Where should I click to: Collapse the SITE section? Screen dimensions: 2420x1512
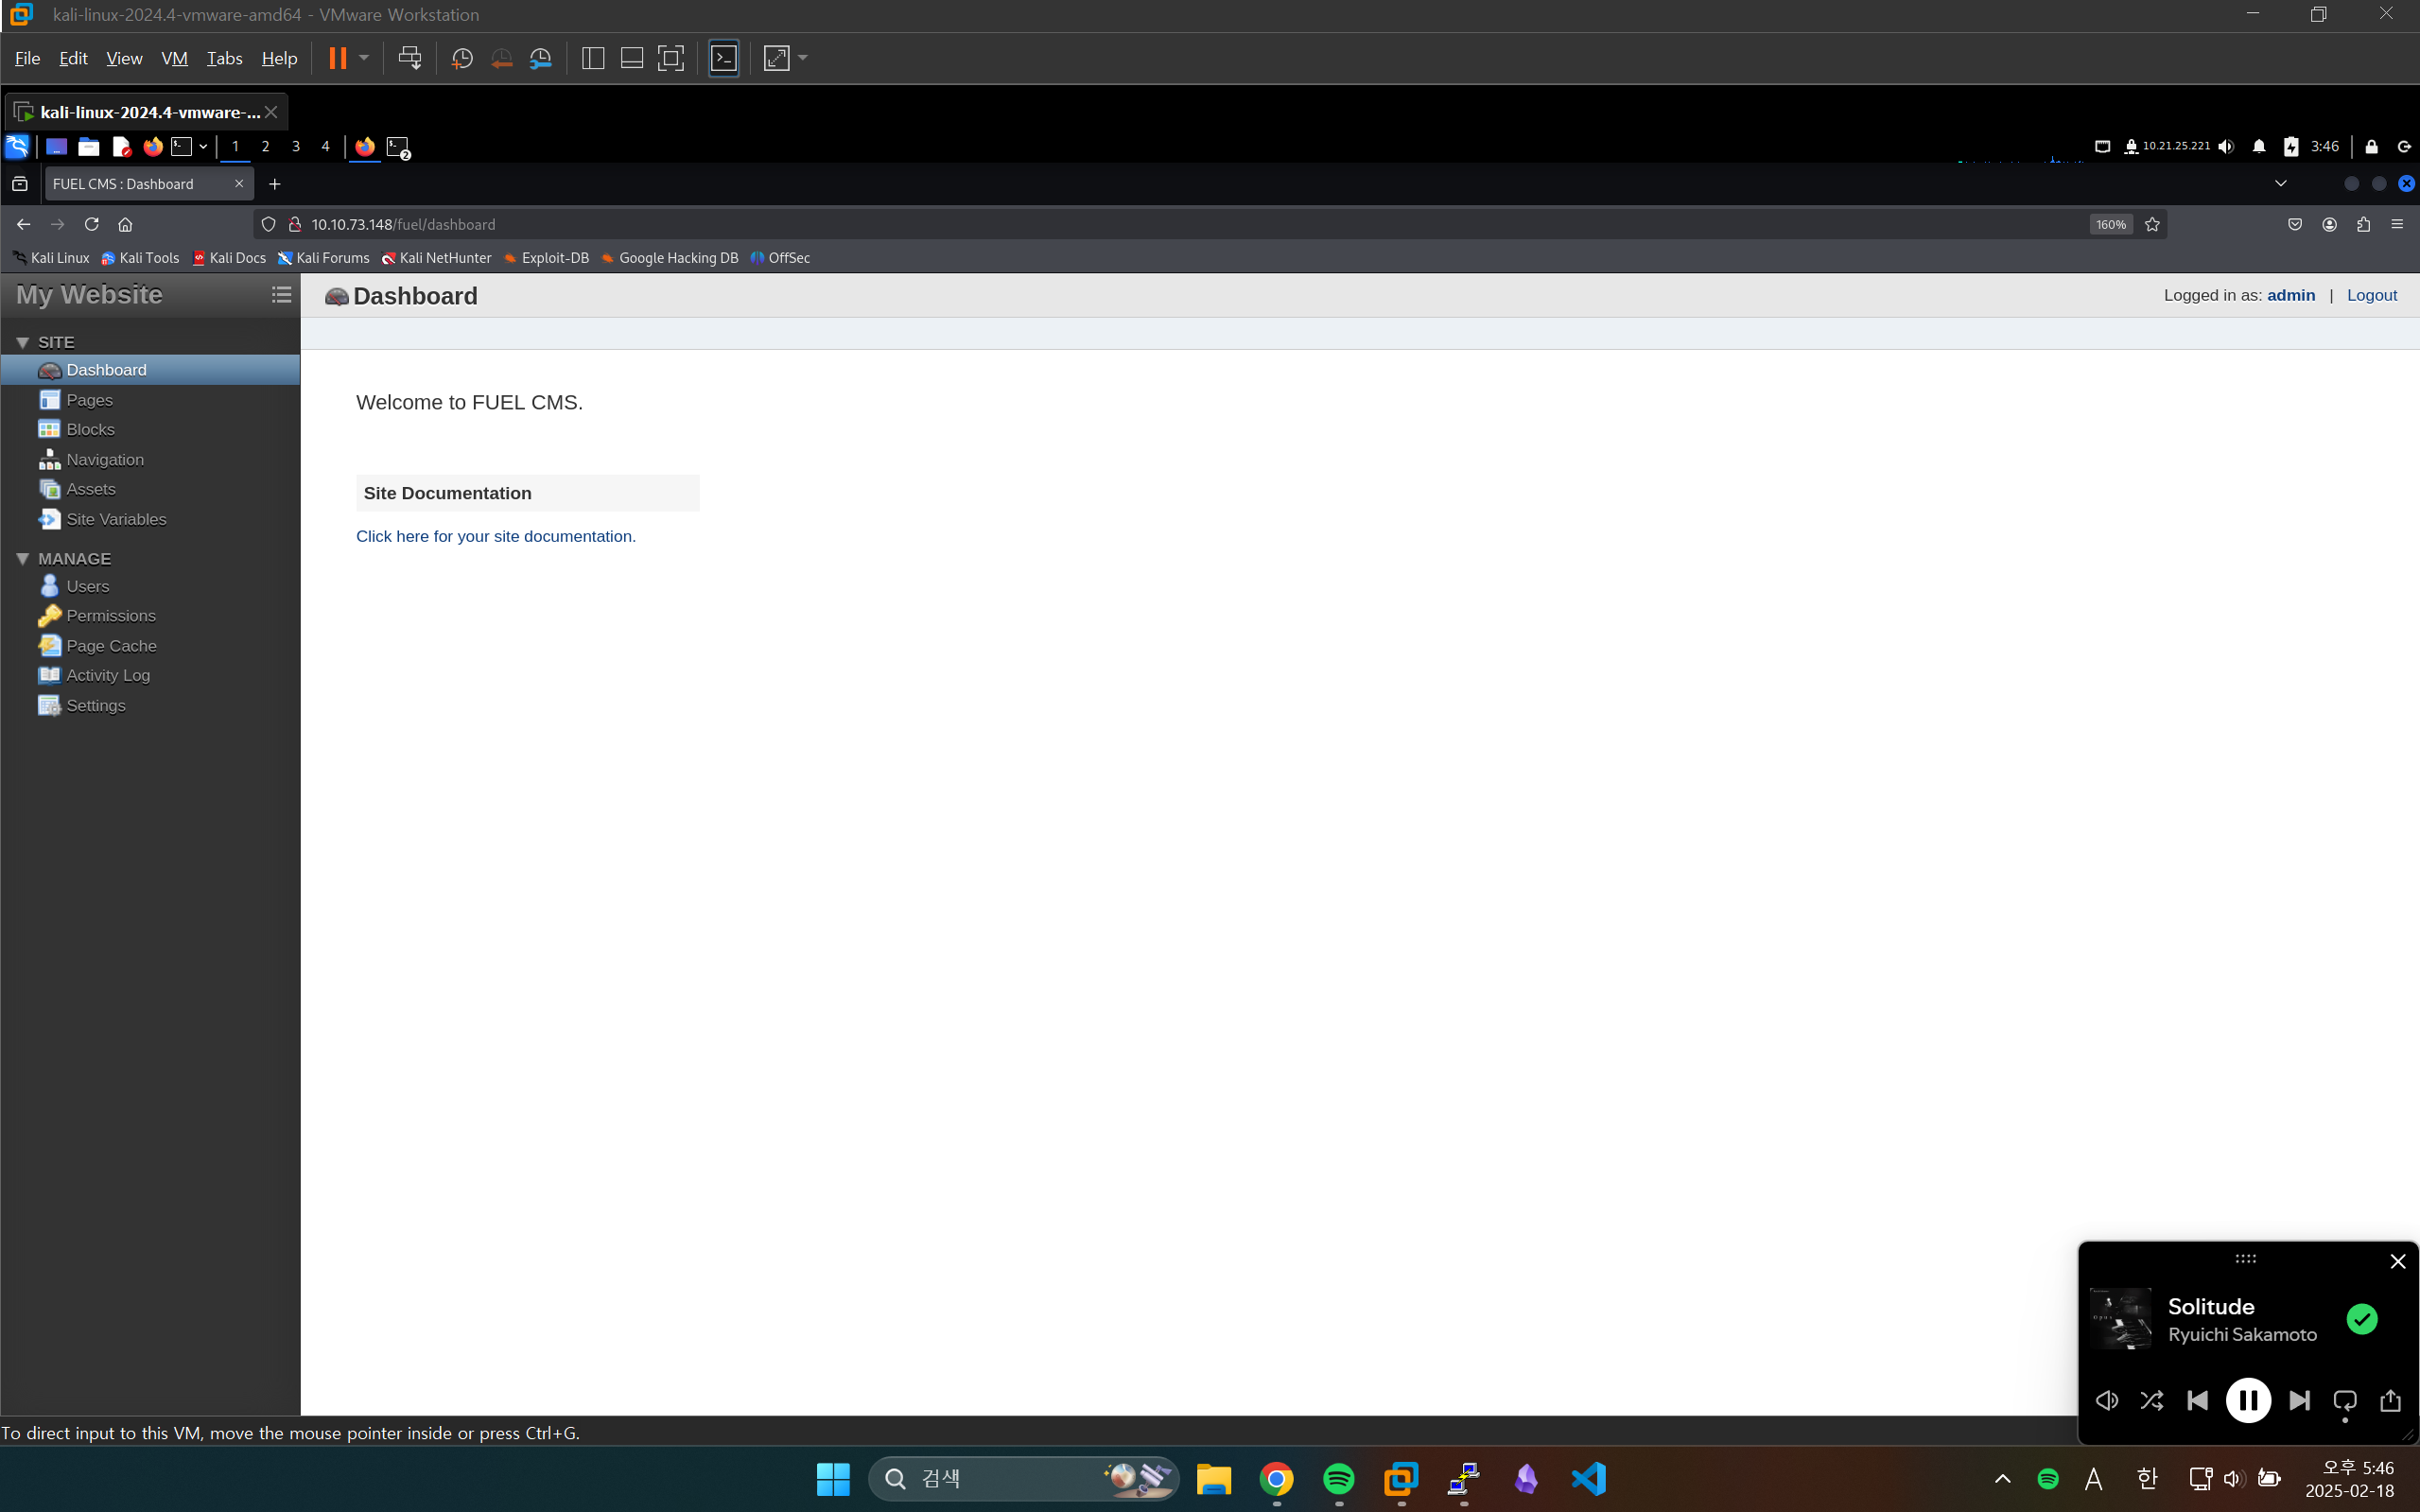22,342
